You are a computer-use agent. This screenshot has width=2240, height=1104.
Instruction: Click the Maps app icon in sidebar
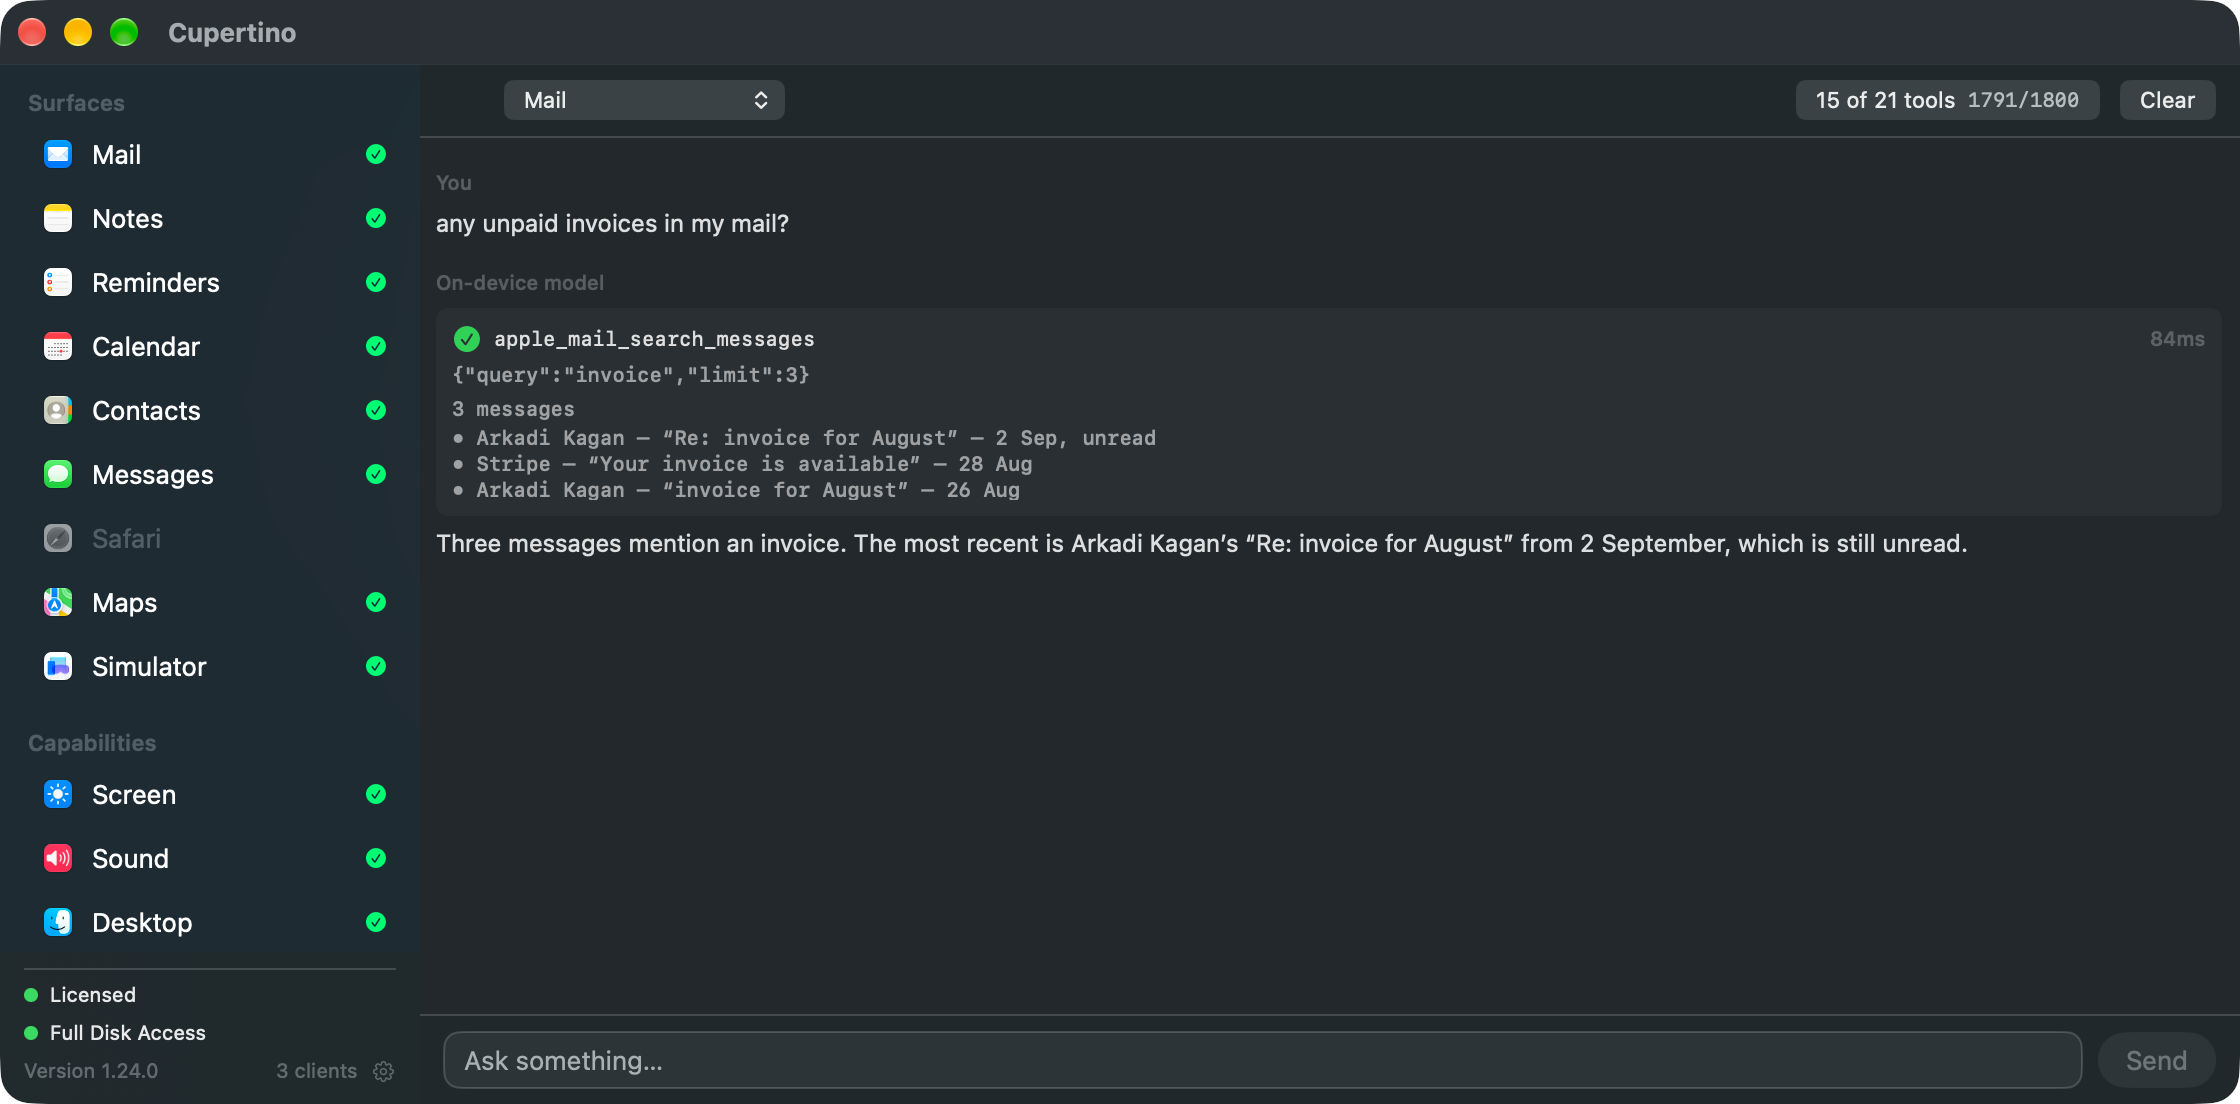58,602
